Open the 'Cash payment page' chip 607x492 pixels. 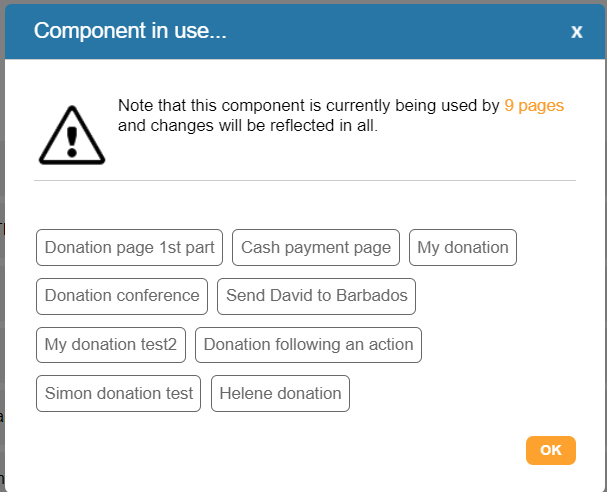coord(316,247)
